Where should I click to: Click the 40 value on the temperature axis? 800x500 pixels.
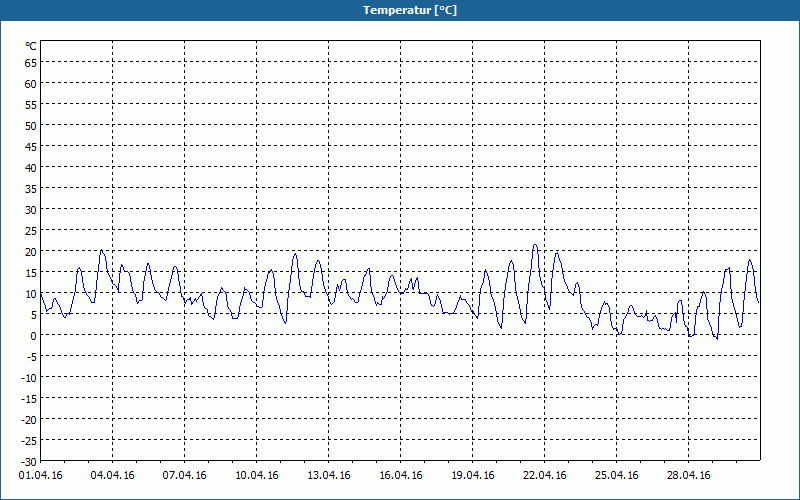click(31, 168)
